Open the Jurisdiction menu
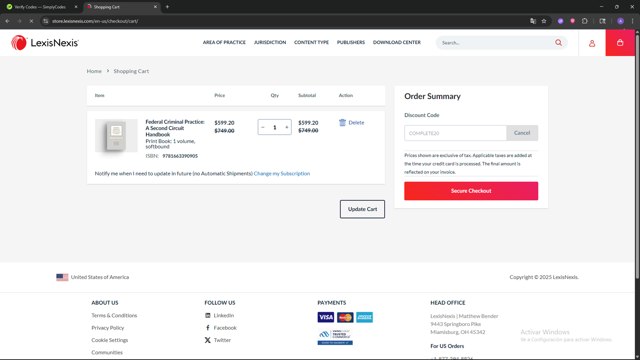This screenshot has width=640, height=360. pos(270,42)
